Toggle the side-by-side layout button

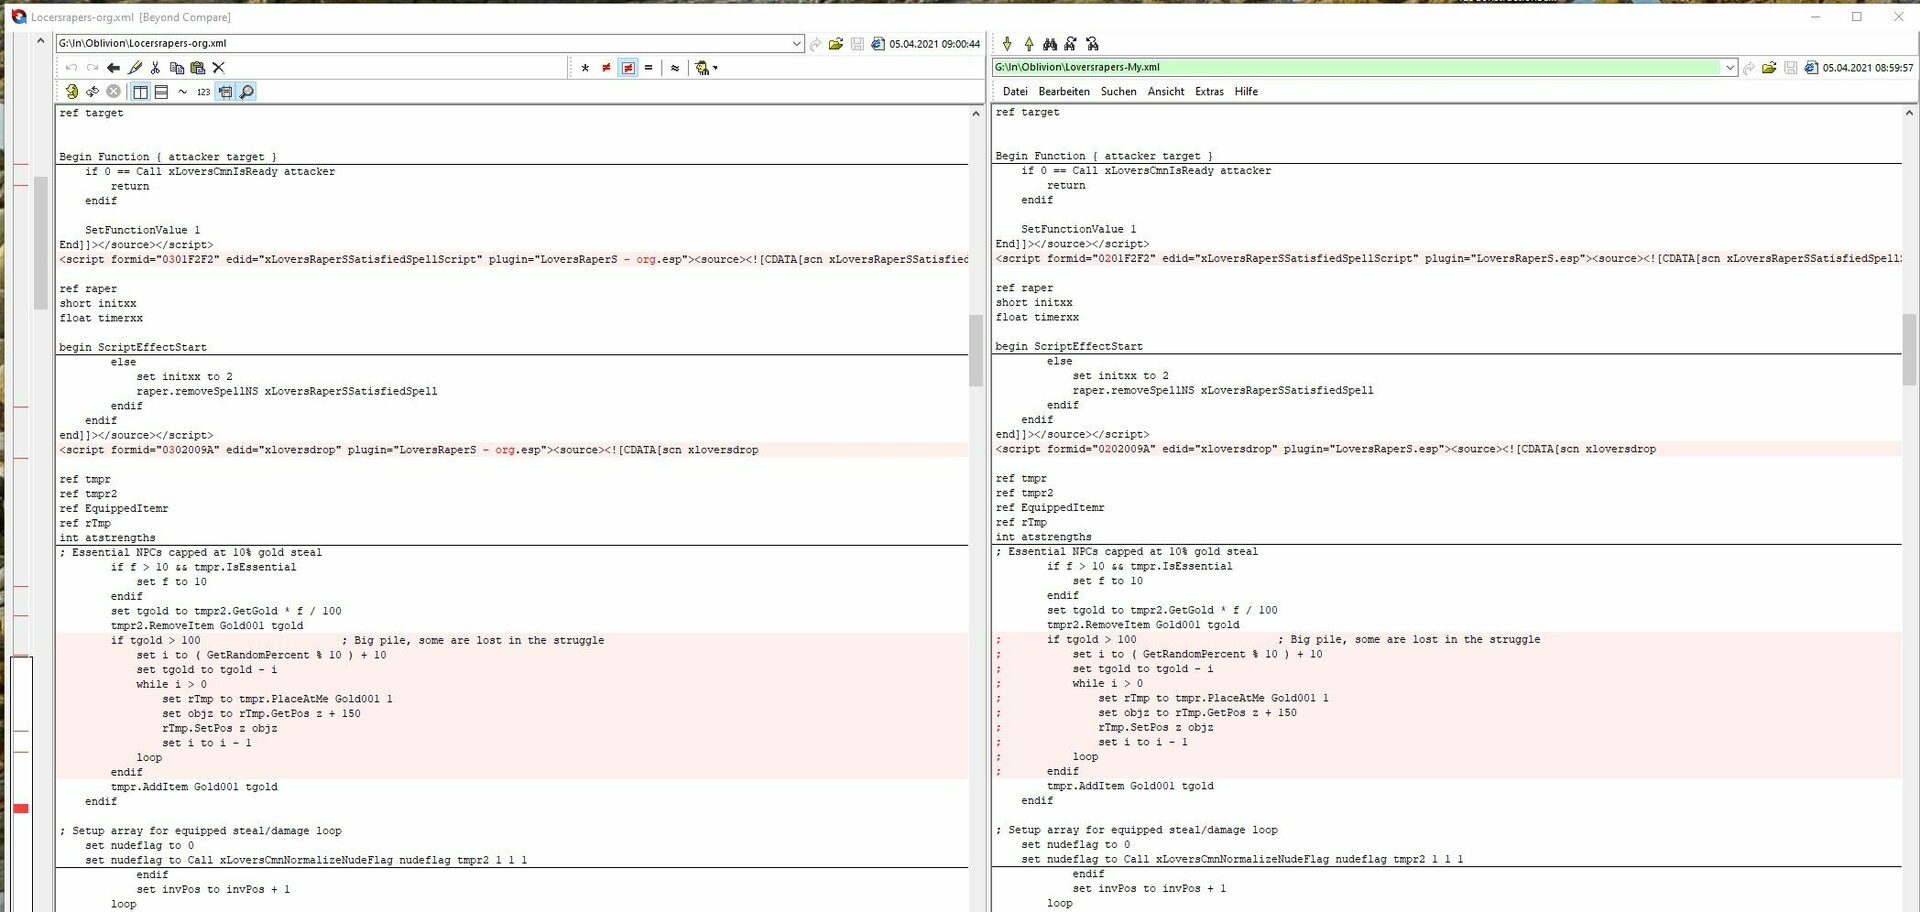point(140,91)
